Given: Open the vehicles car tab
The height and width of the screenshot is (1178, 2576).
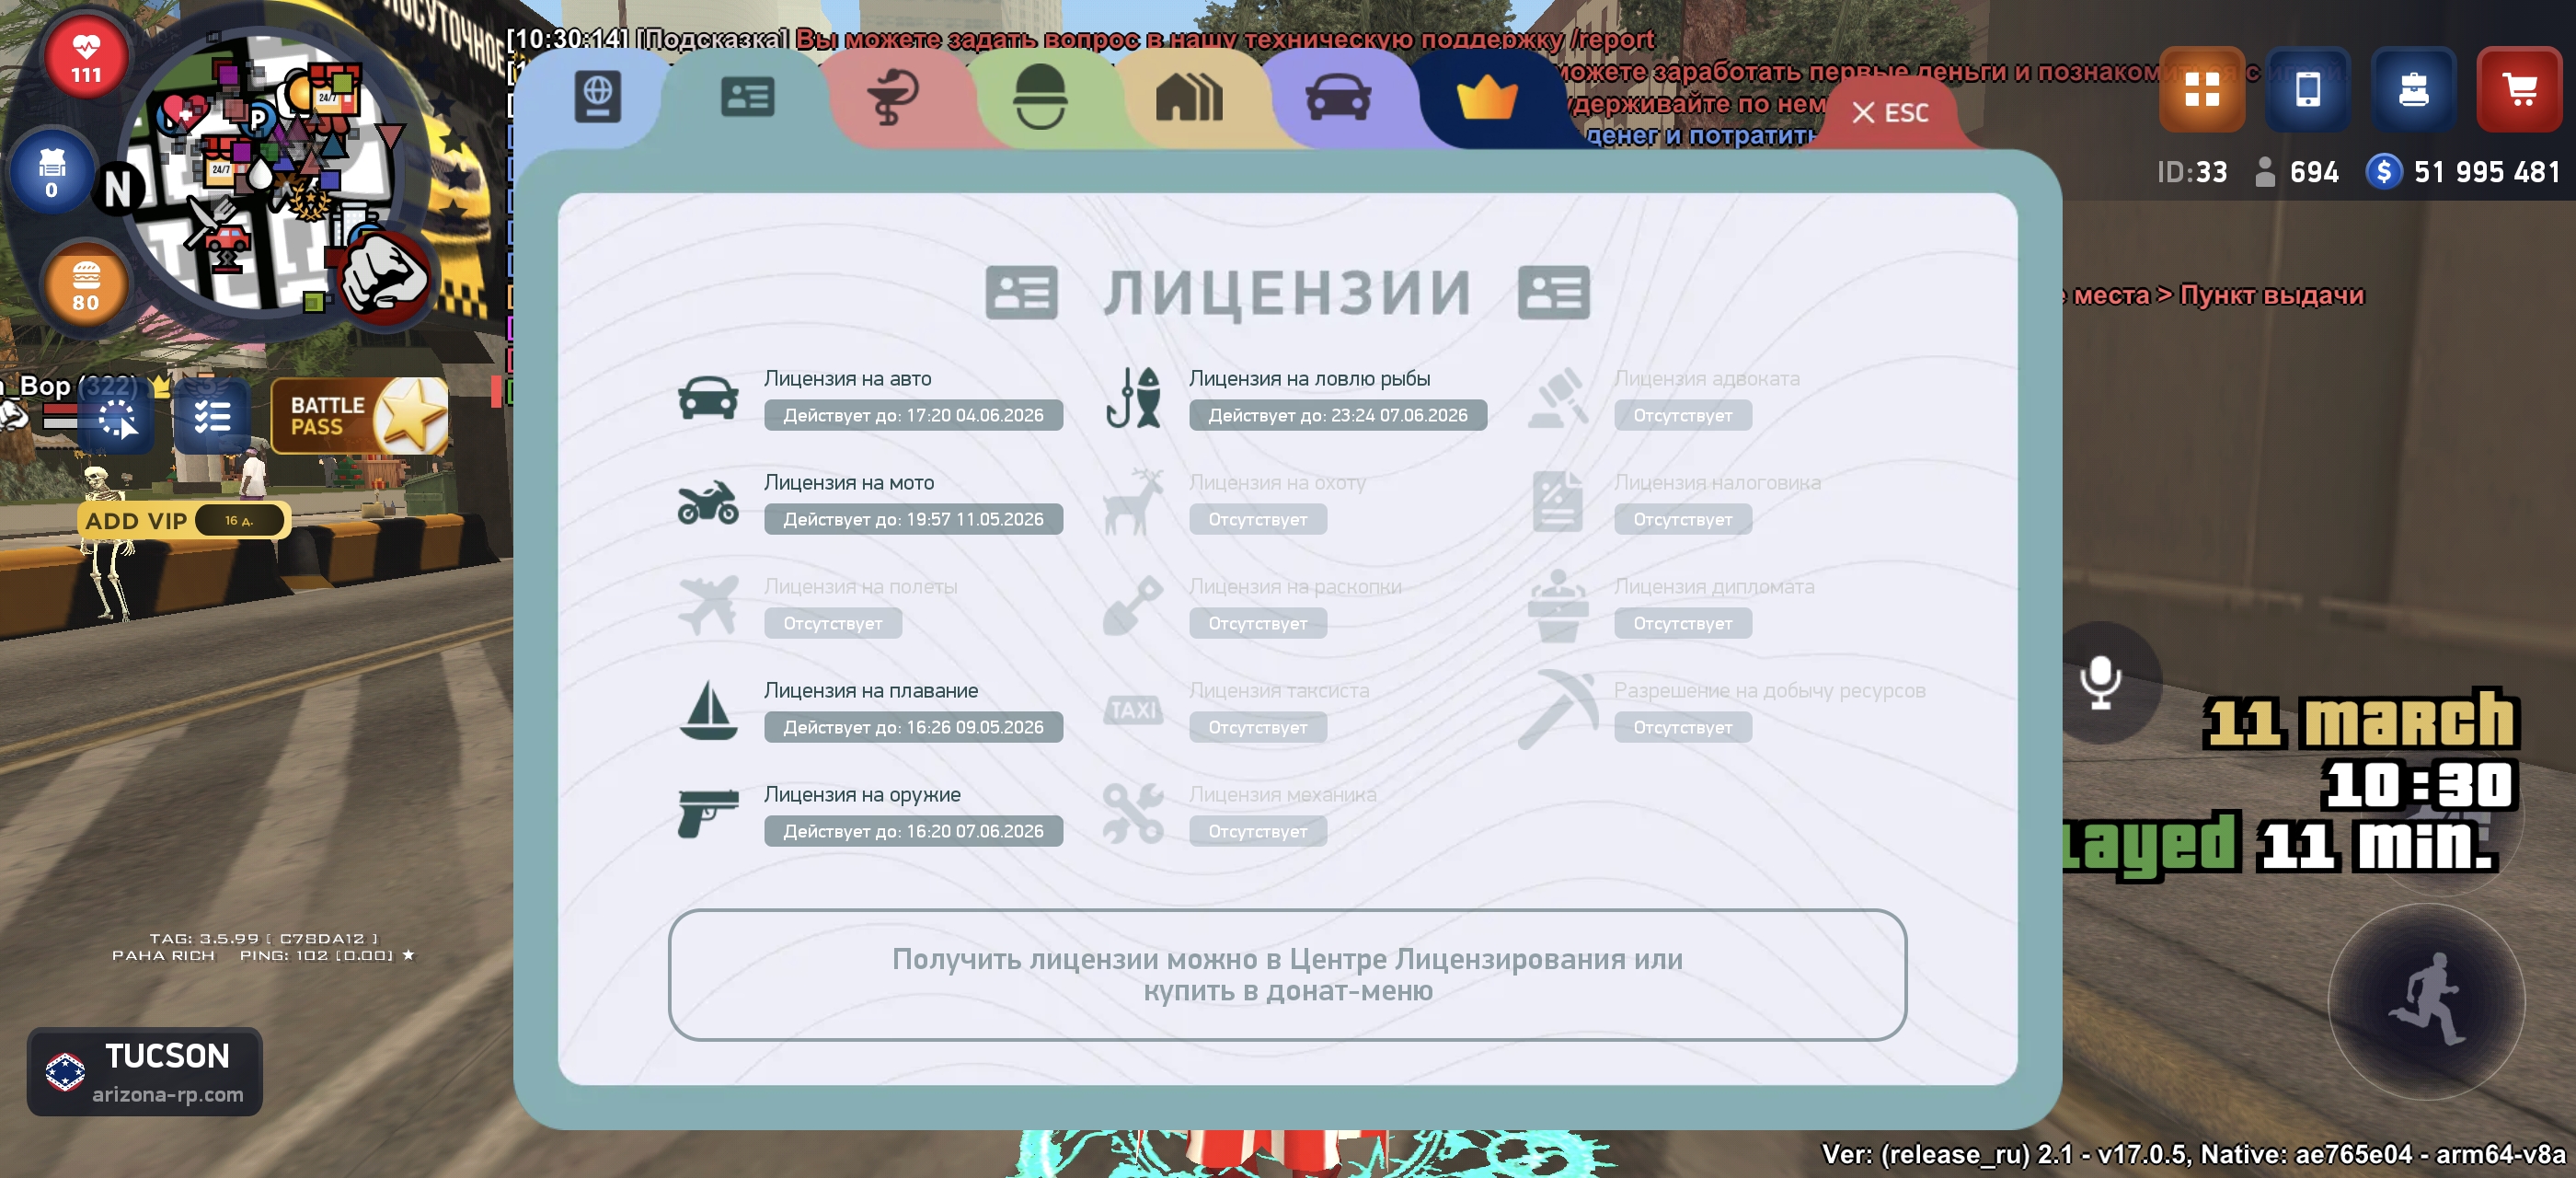Looking at the screenshot, I should (1337, 98).
